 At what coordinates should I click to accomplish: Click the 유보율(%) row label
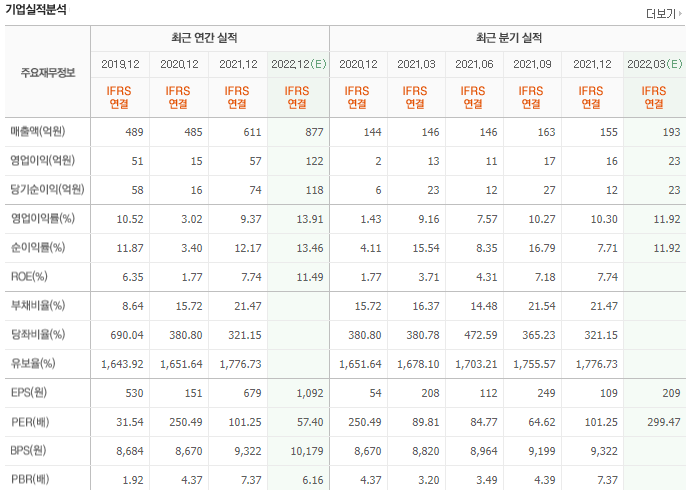pyautogui.click(x=33, y=364)
